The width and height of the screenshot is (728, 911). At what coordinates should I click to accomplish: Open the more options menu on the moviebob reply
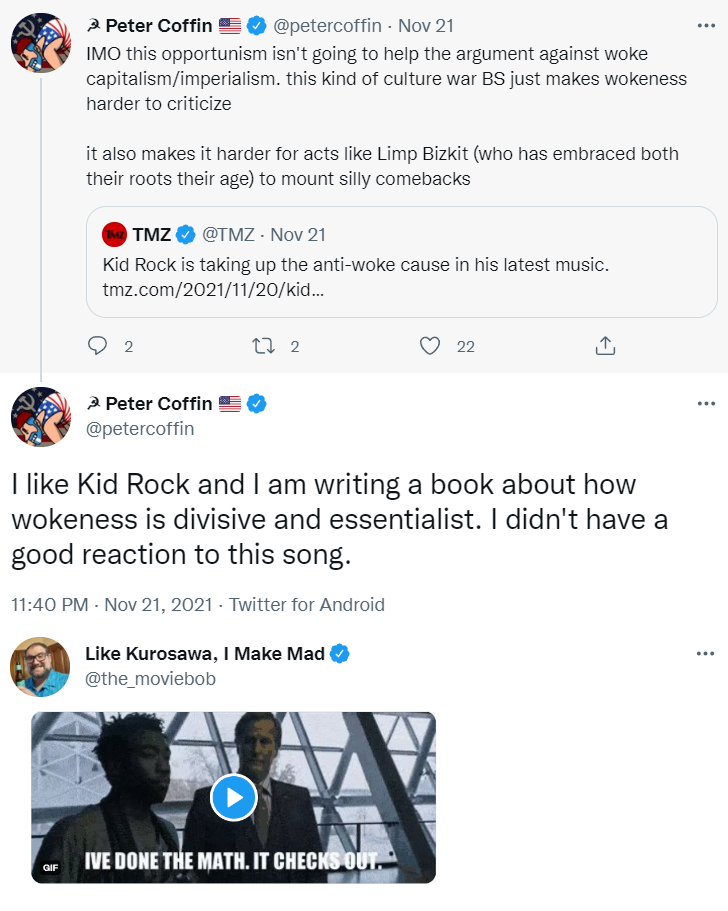(706, 654)
